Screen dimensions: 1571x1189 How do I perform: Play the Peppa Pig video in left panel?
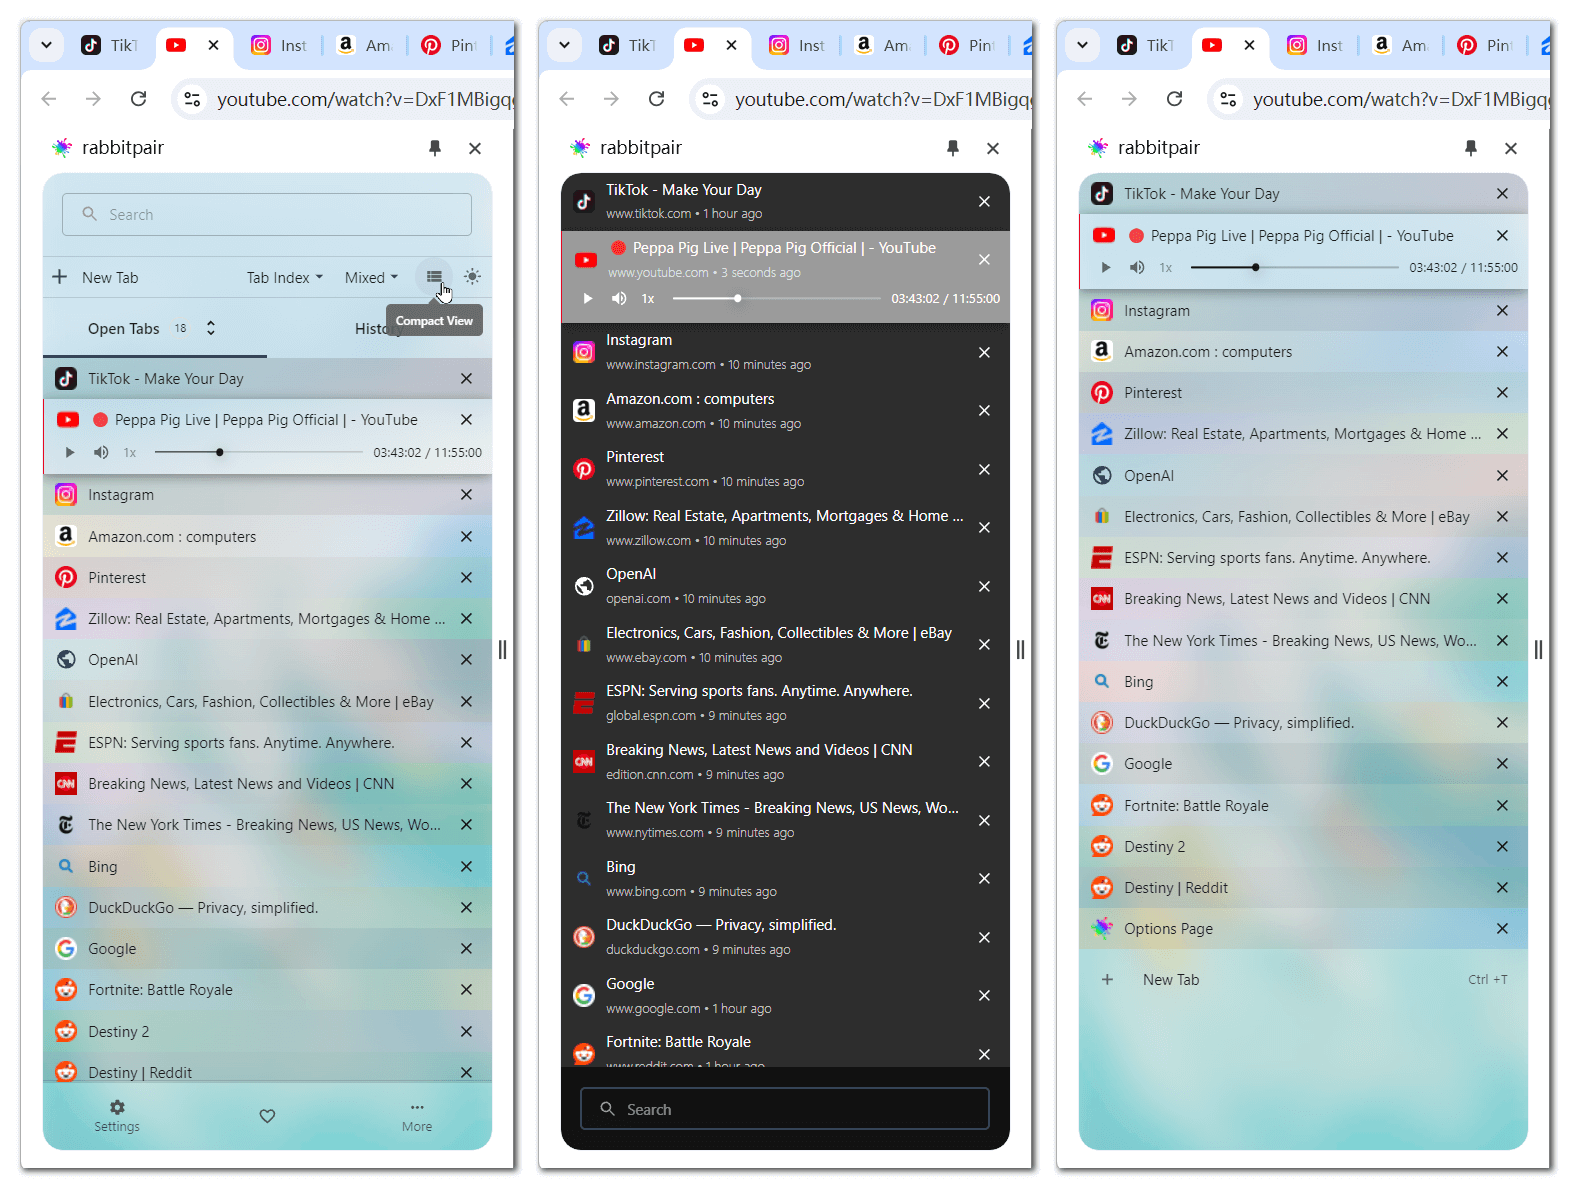(69, 452)
